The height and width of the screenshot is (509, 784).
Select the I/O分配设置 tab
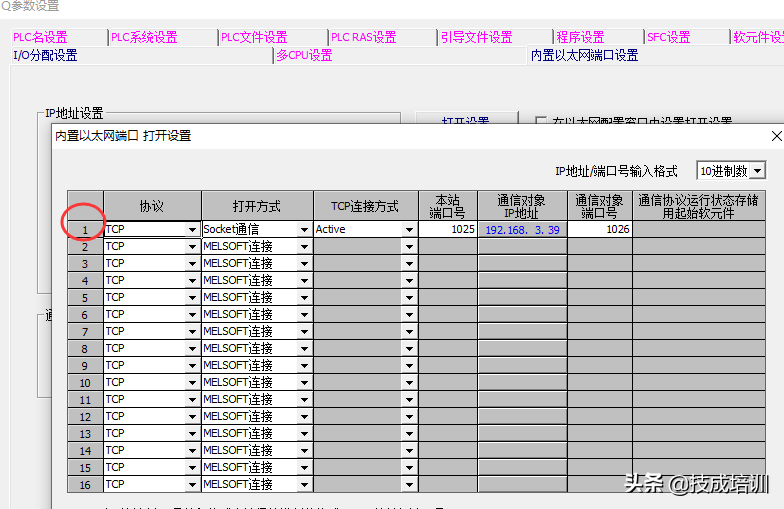[45, 55]
